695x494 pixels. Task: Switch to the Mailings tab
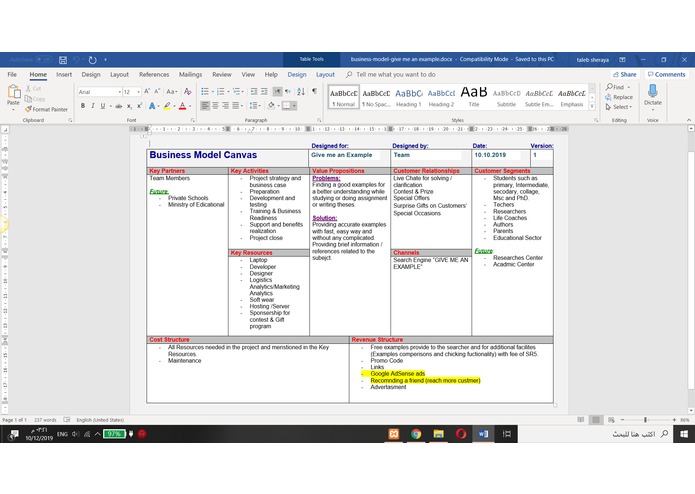(x=191, y=74)
